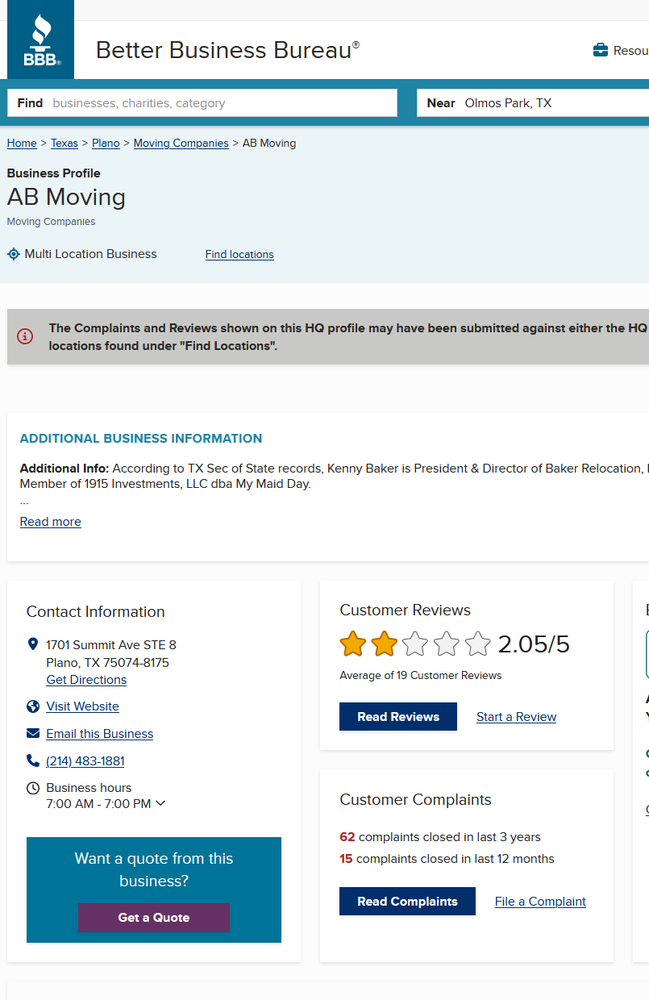Click the Get a Quote button
This screenshot has height=1000, width=649.
pyautogui.click(x=154, y=918)
